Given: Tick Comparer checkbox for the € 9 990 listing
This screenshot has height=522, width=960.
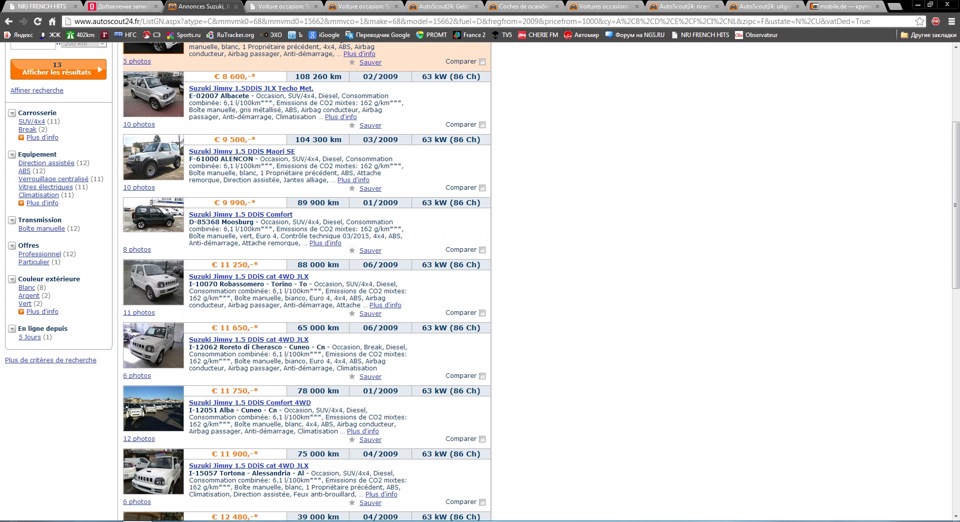Looking at the screenshot, I should (x=482, y=250).
